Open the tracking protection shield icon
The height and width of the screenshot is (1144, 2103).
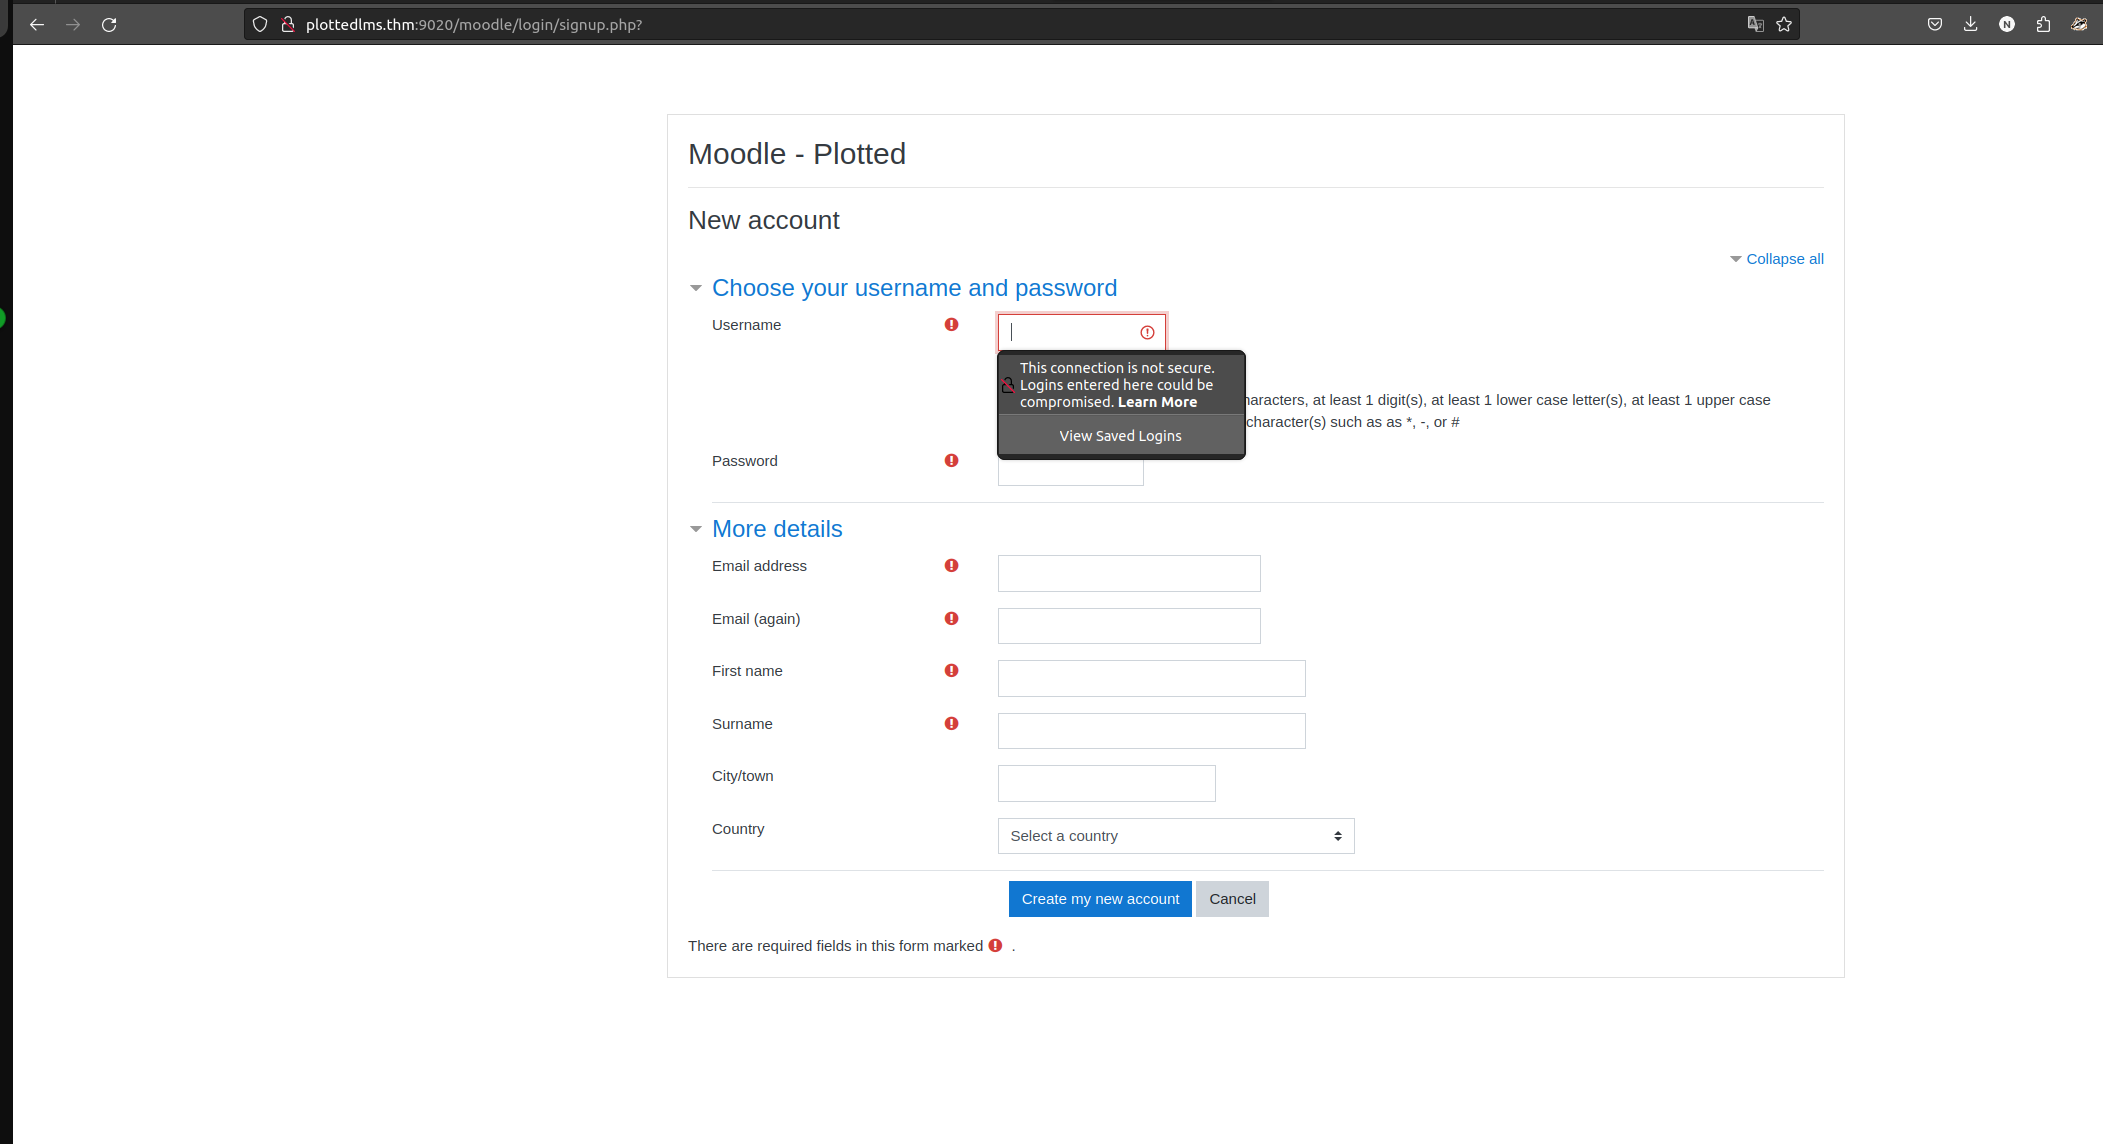click(x=260, y=24)
